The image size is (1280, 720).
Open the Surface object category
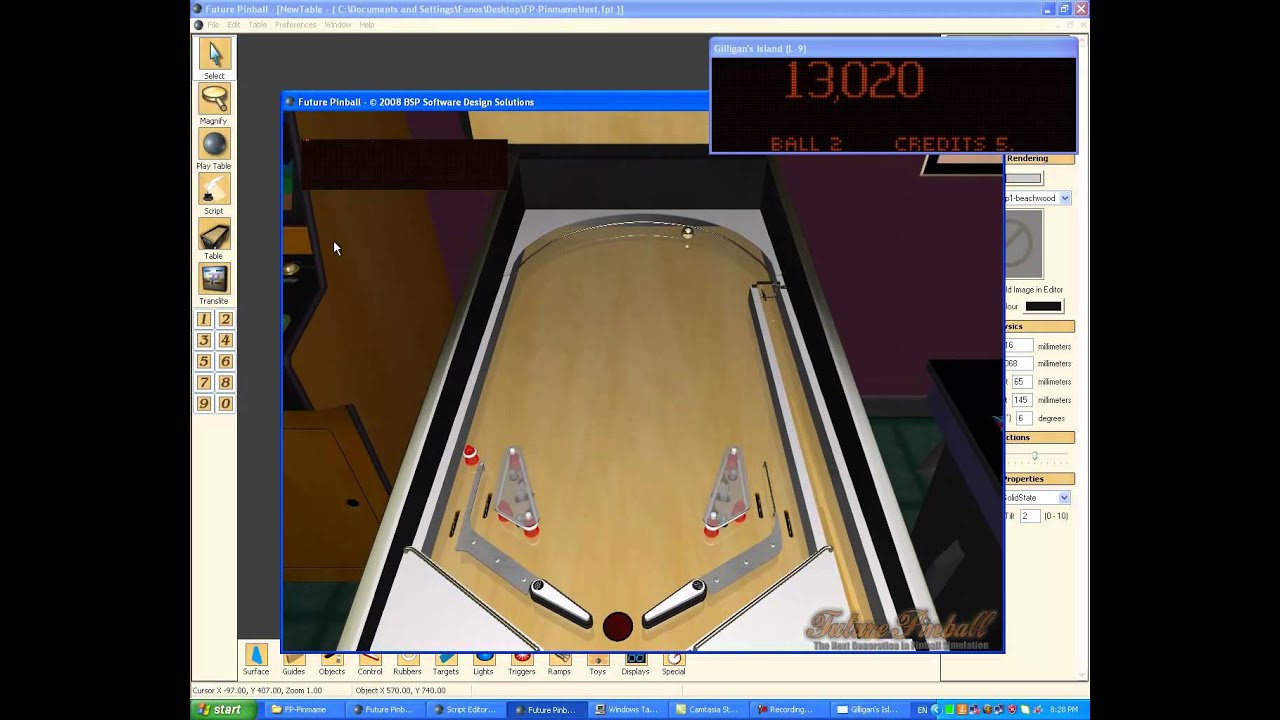(256, 659)
